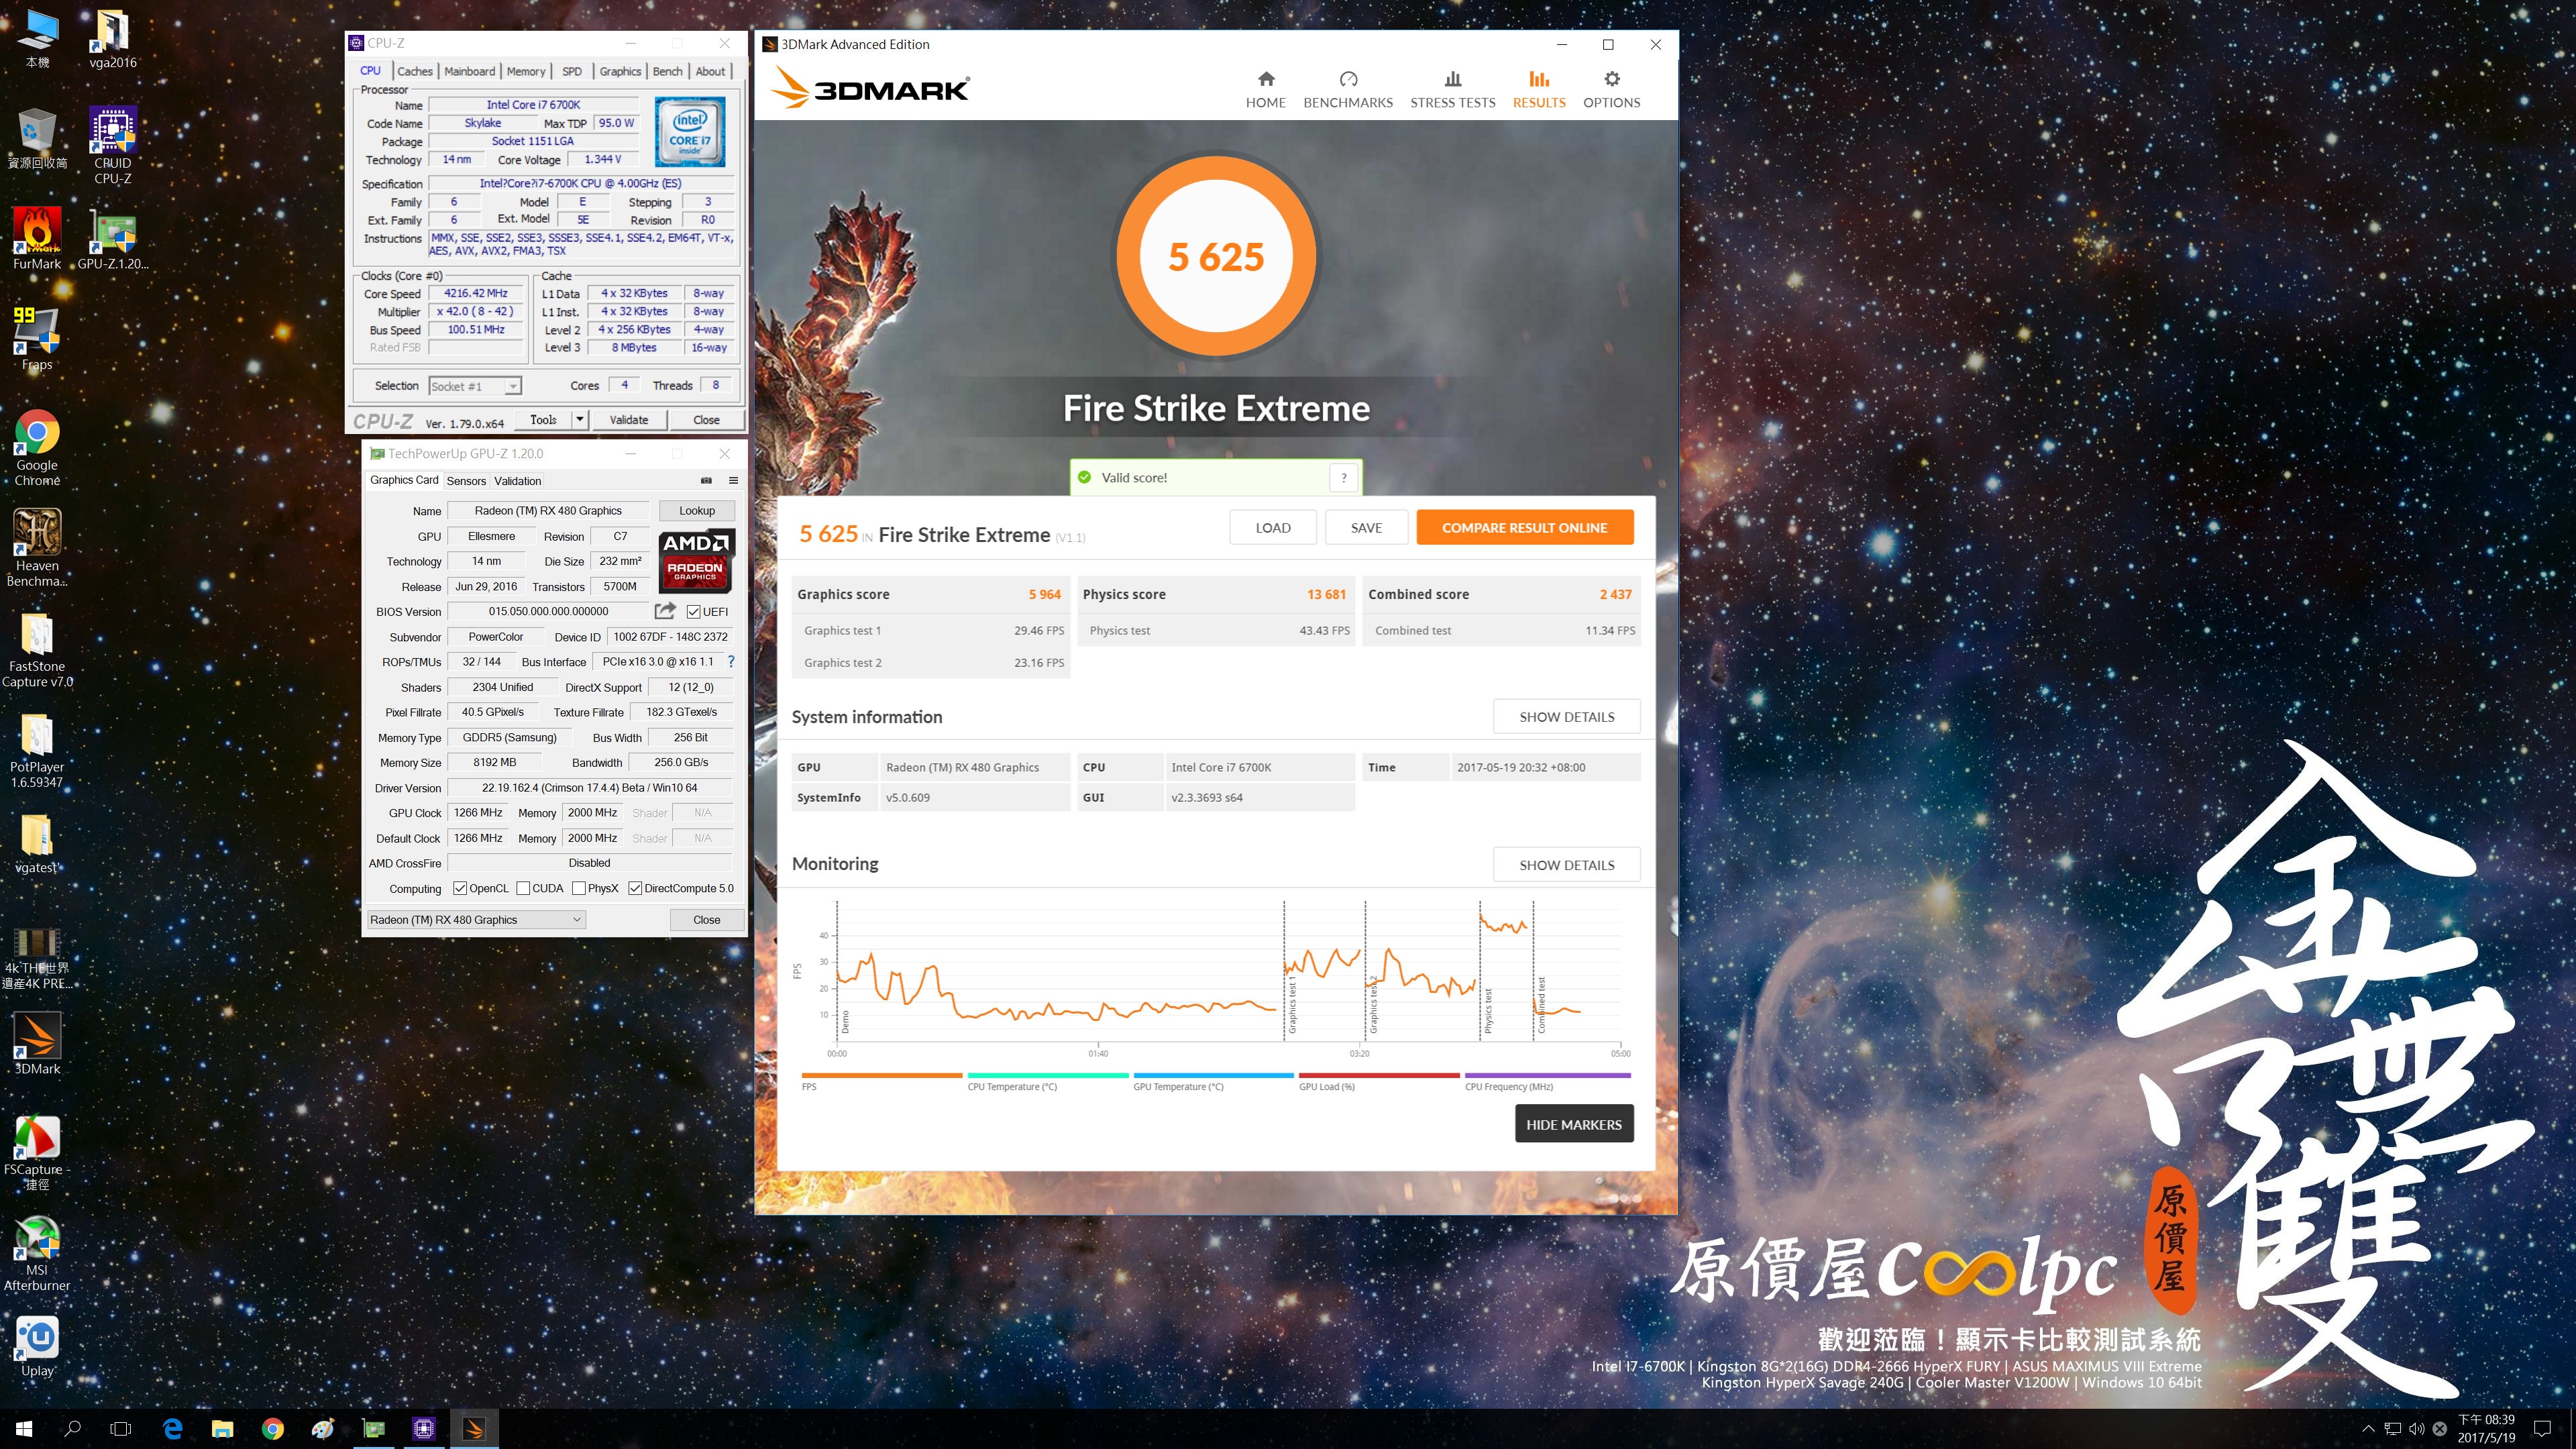Image resolution: width=2576 pixels, height=1449 pixels.
Task: Click the Windows Start button
Action: (x=24, y=1429)
